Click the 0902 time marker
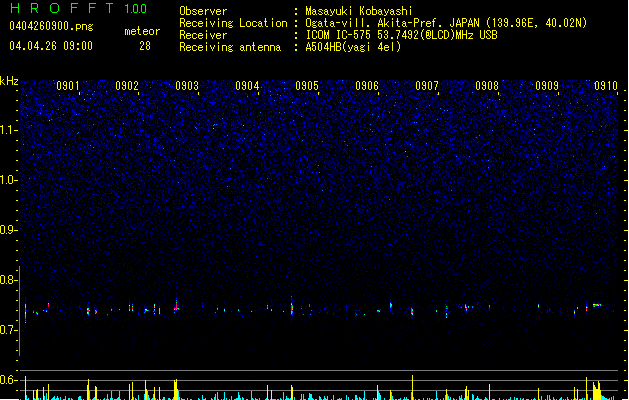This screenshot has height=400, width=629. coord(127,86)
